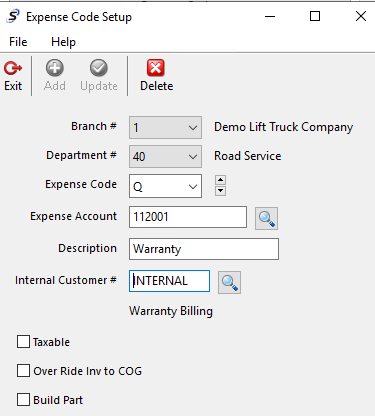The width and height of the screenshot is (375, 416).
Task: Click the red Delete icon
Action: point(156,68)
